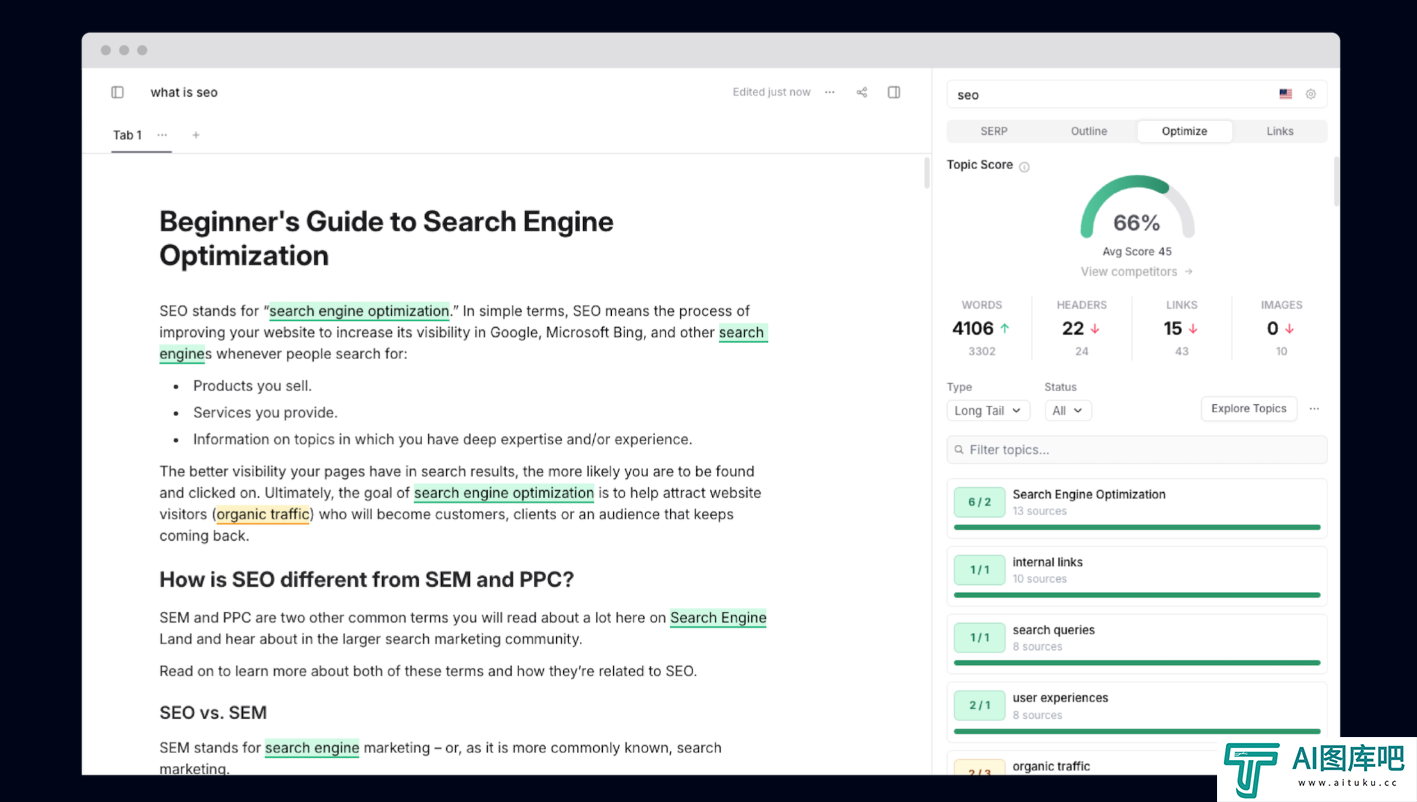Switch to the Links tab
This screenshot has width=1417, height=802.
click(x=1280, y=131)
